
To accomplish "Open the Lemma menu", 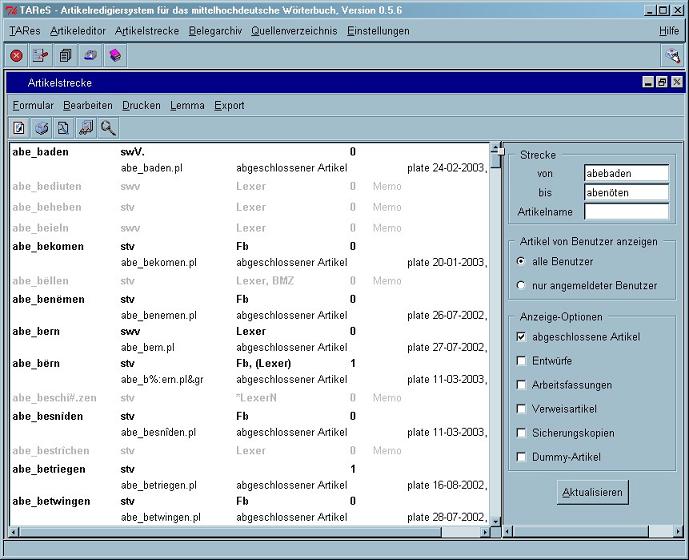I will click(187, 105).
